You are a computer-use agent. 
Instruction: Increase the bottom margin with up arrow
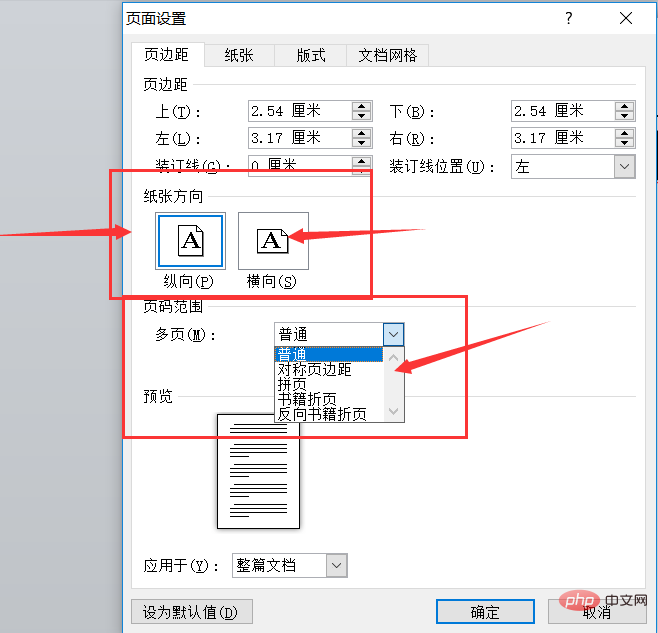click(624, 106)
